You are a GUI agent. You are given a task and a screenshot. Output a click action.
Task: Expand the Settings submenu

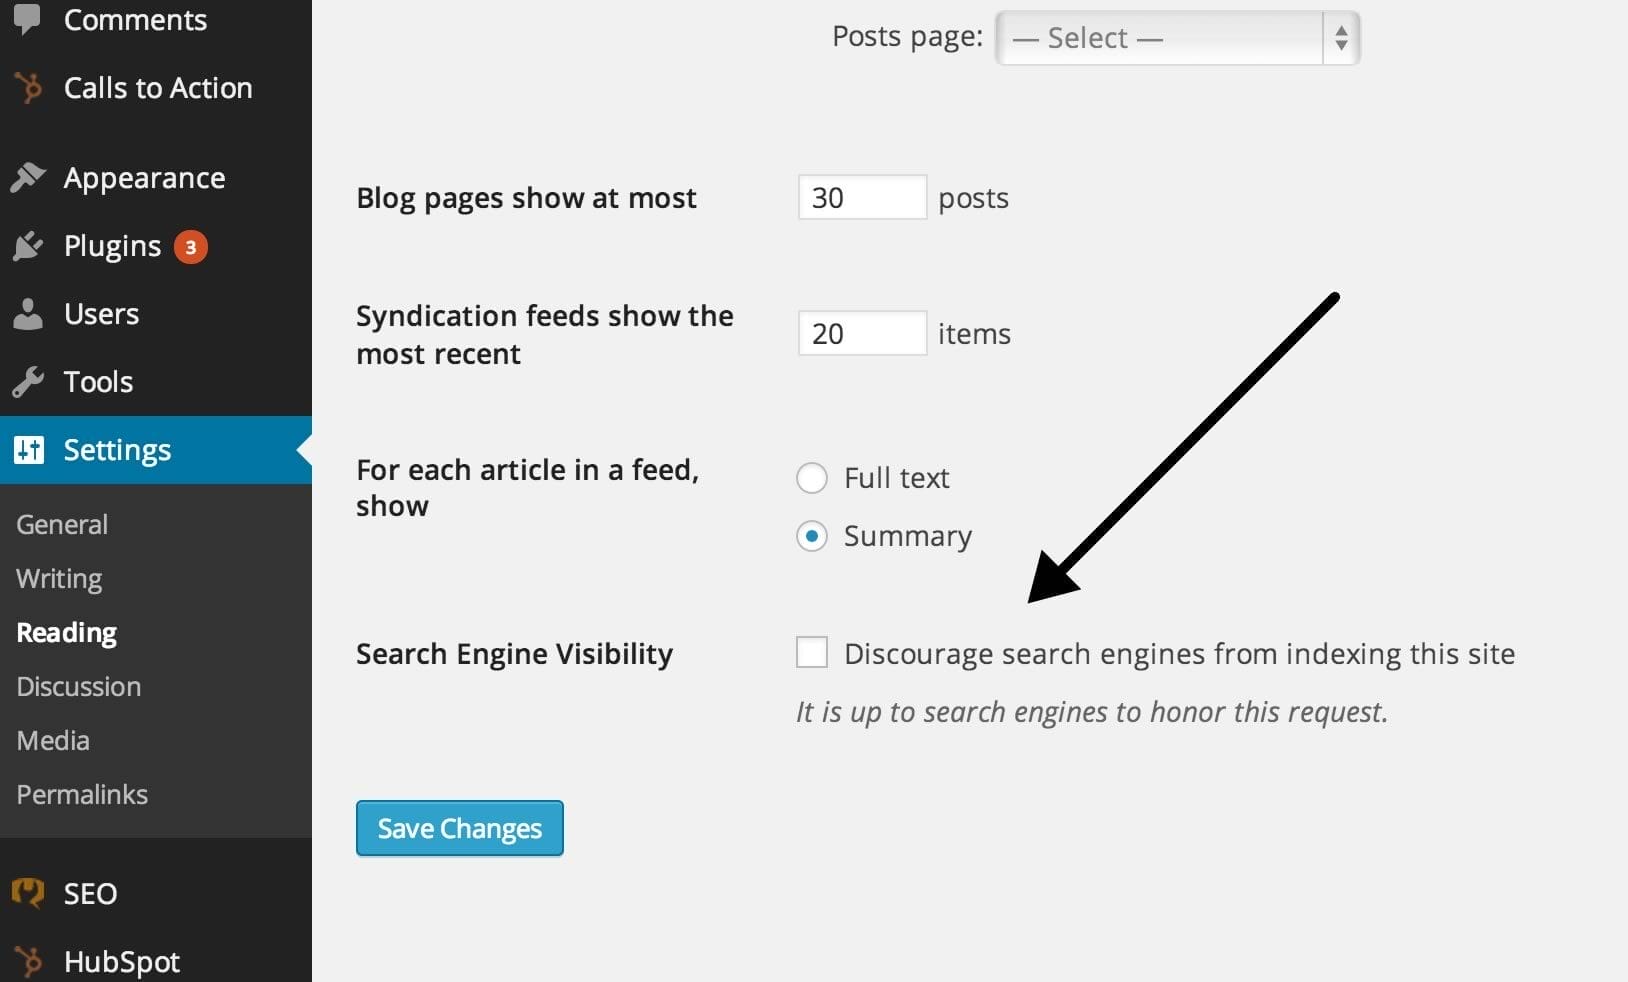tap(117, 449)
